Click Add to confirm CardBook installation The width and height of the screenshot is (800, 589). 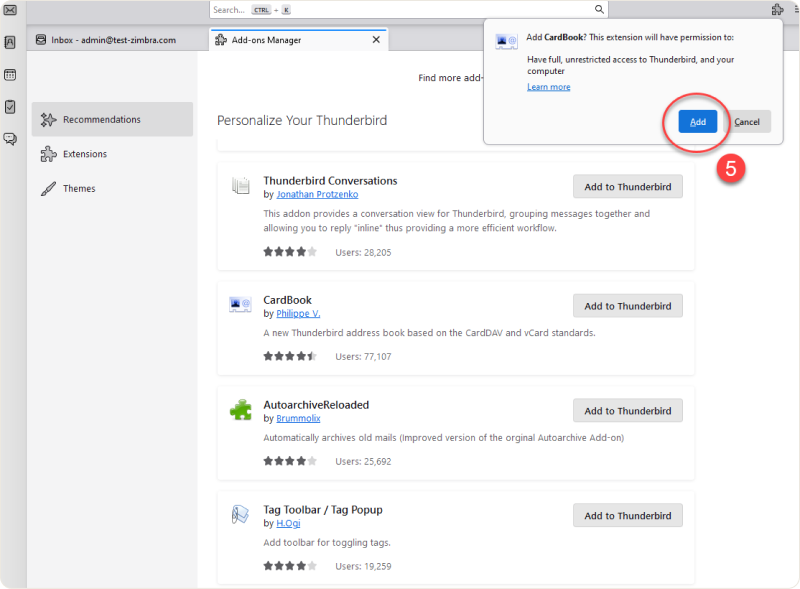[x=697, y=122]
